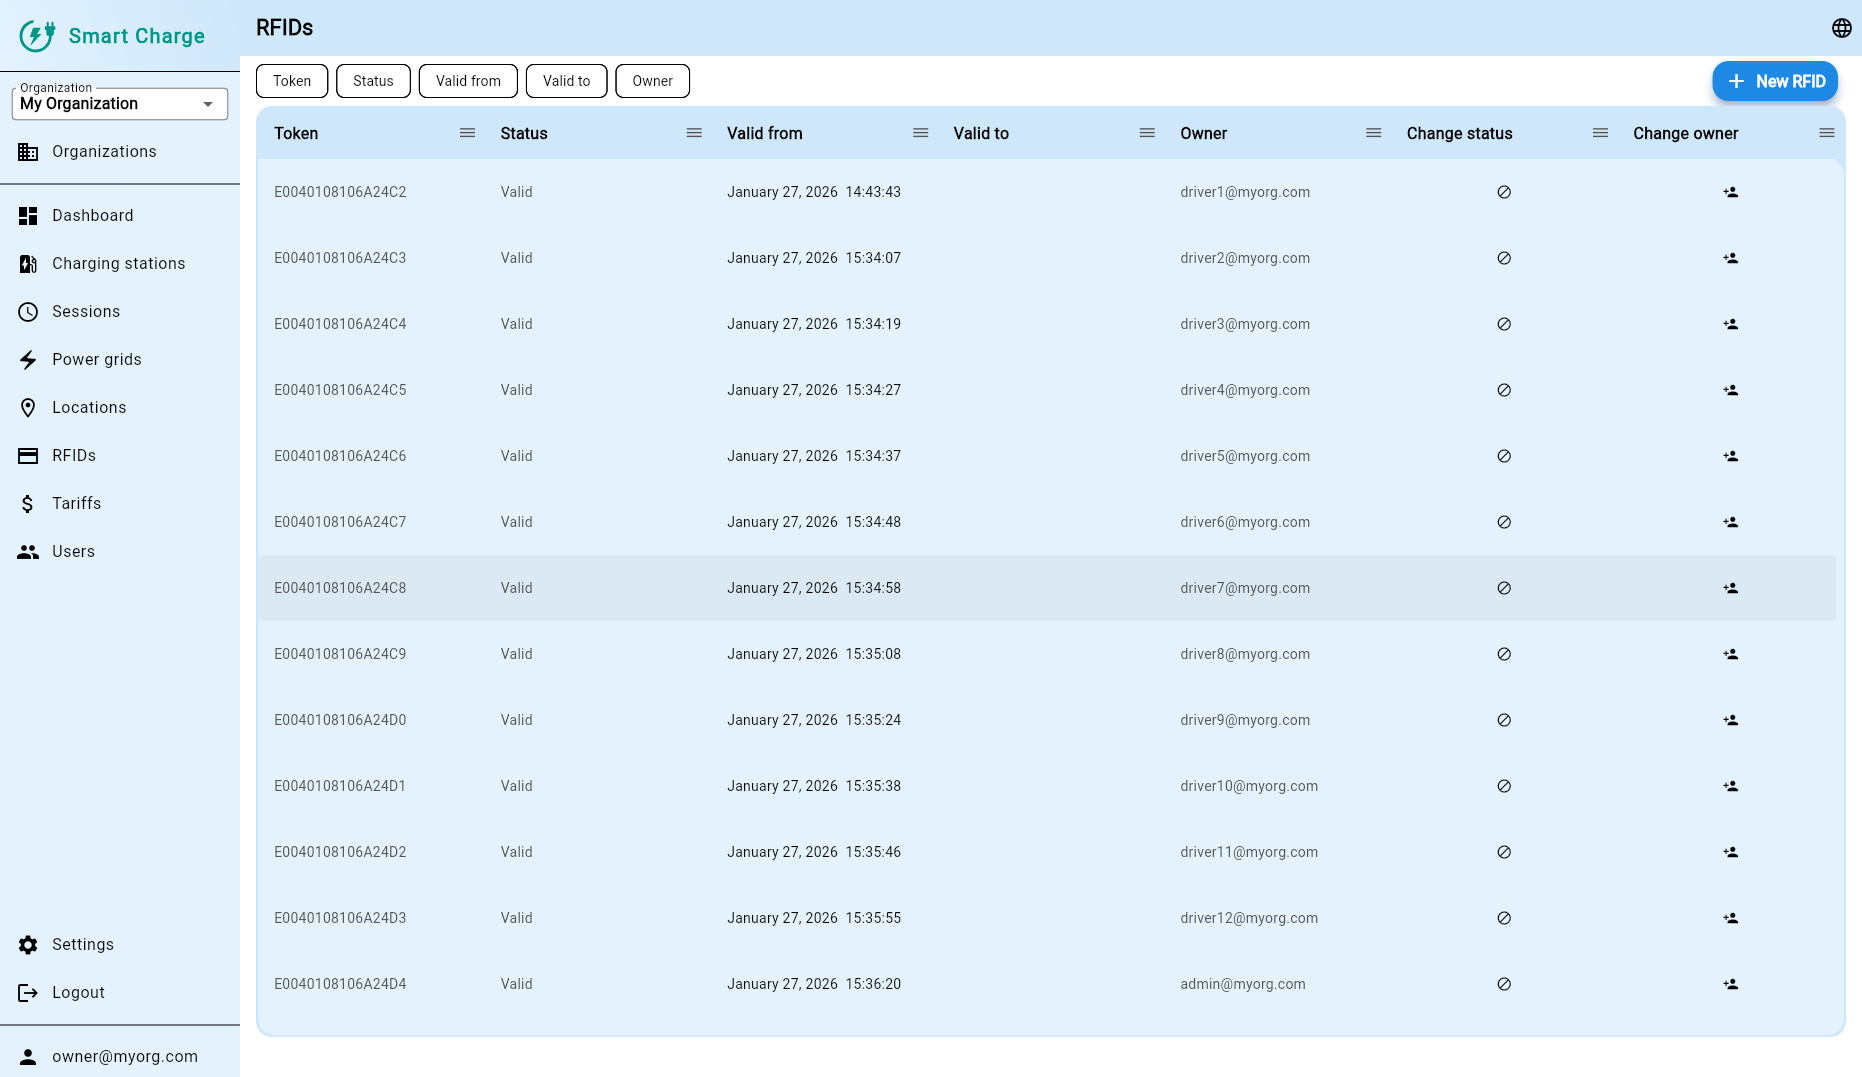Open the Change owner column menu
The width and height of the screenshot is (1862, 1077).
pyautogui.click(x=1827, y=132)
